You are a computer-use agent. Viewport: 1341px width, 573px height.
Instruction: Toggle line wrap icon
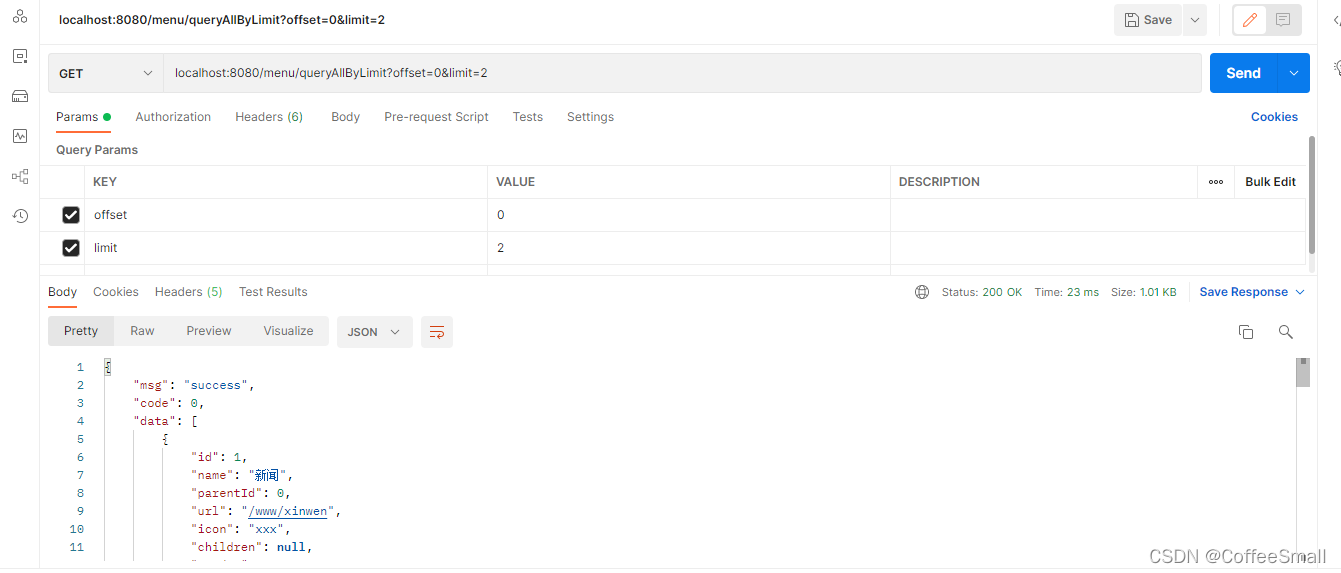pos(437,332)
